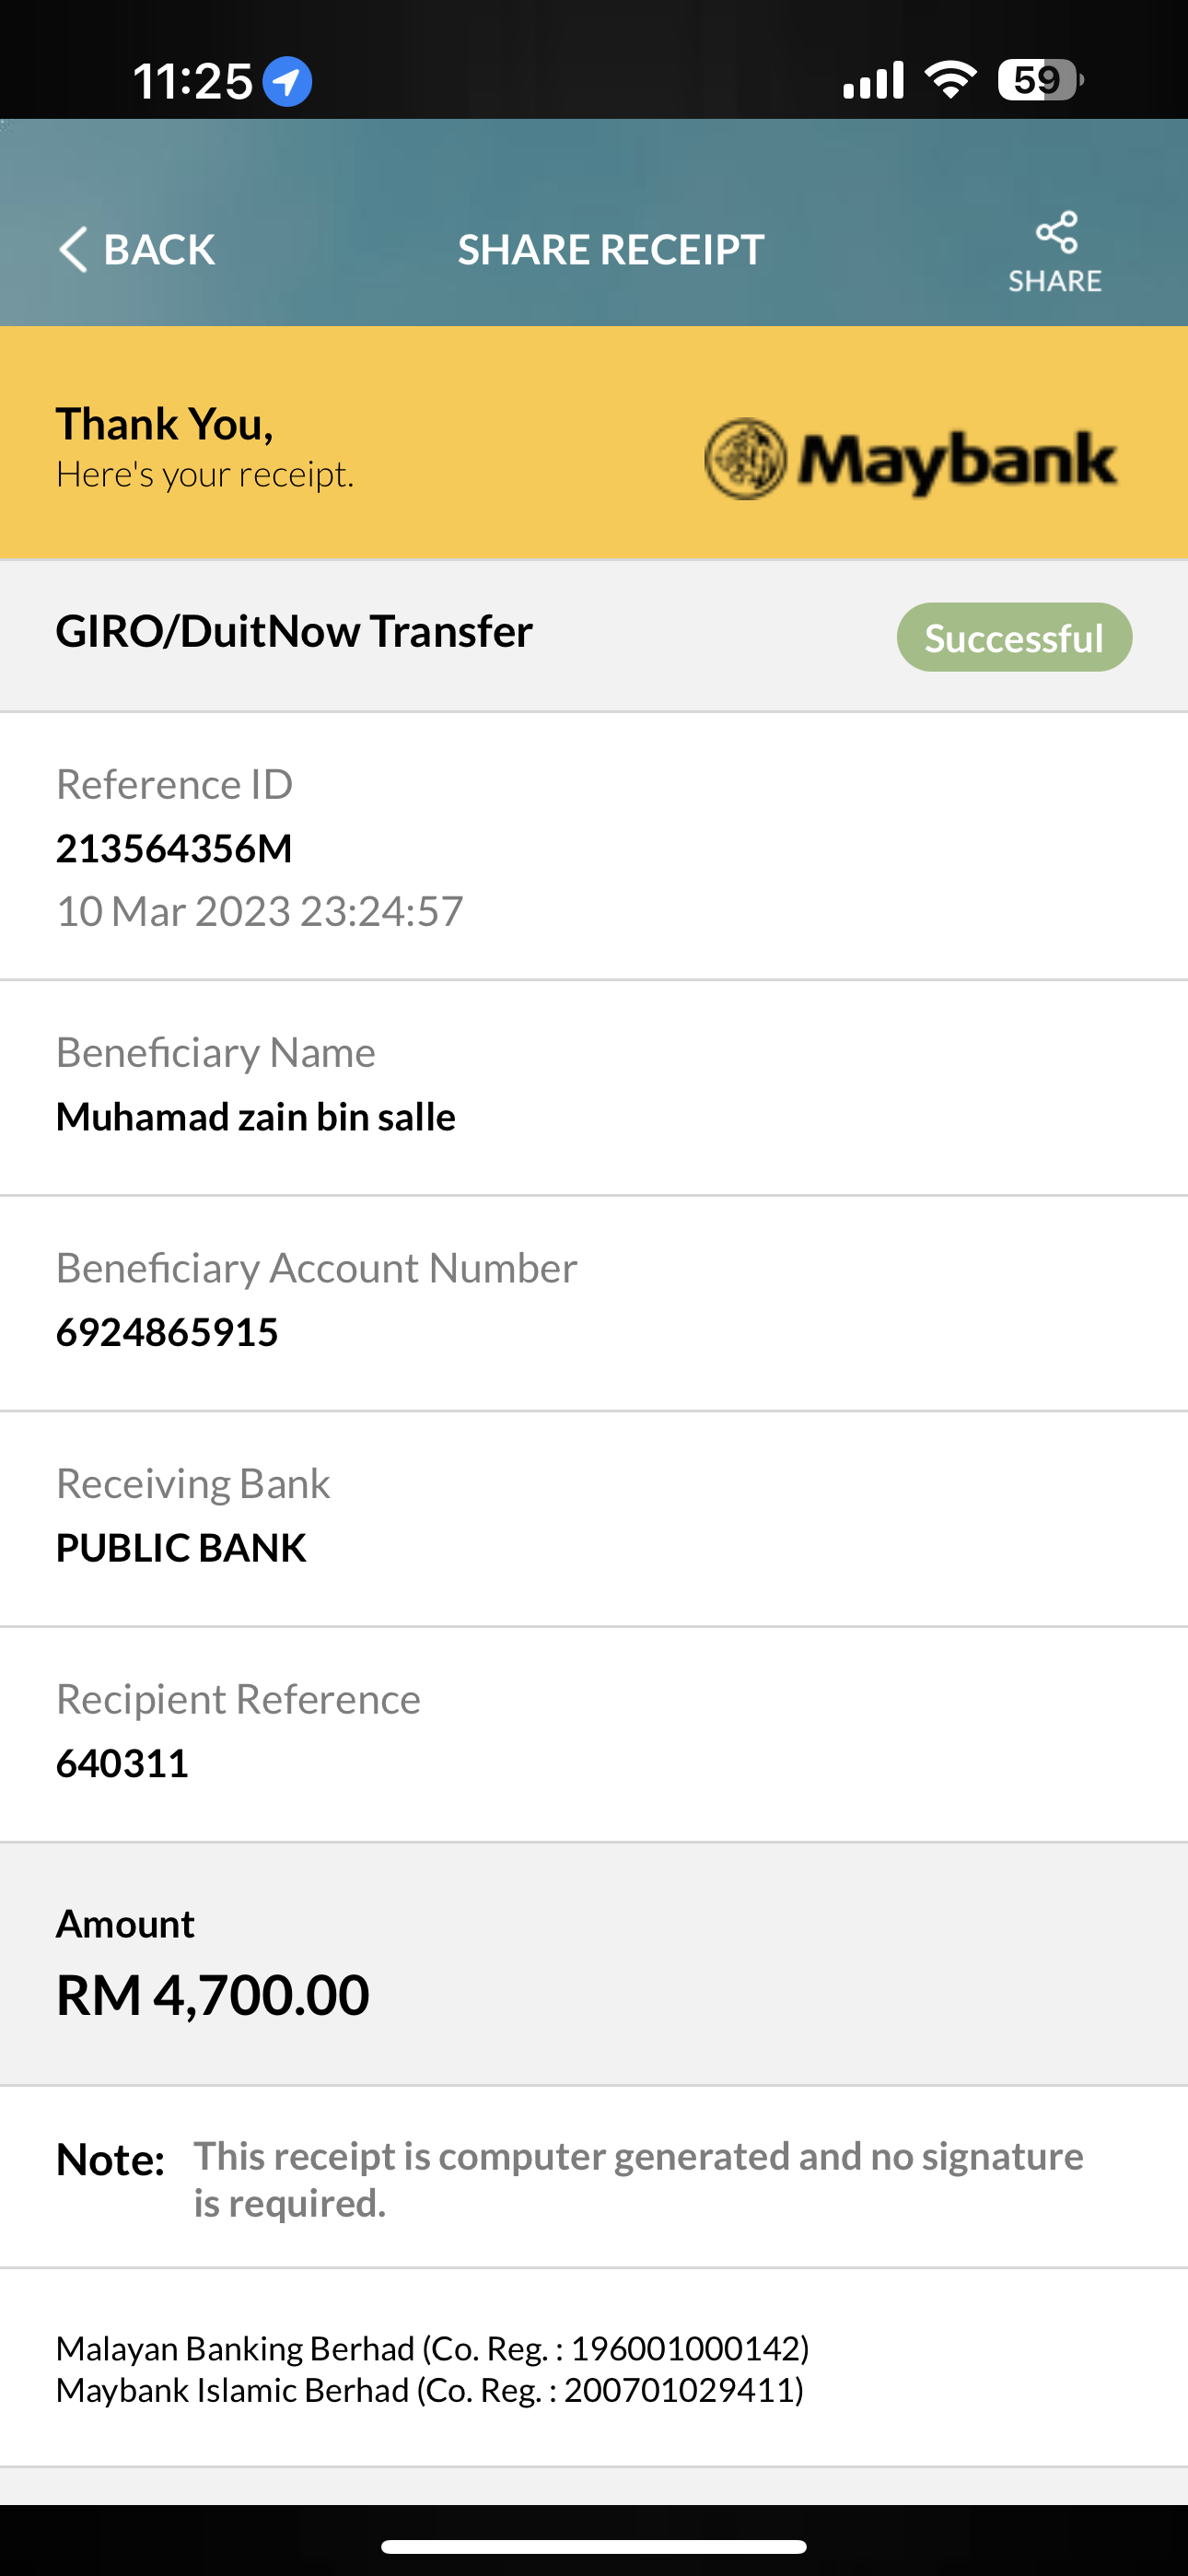This screenshot has height=2576, width=1188.
Task: Select recipient reference 640311
Action: pos(122,1763)
